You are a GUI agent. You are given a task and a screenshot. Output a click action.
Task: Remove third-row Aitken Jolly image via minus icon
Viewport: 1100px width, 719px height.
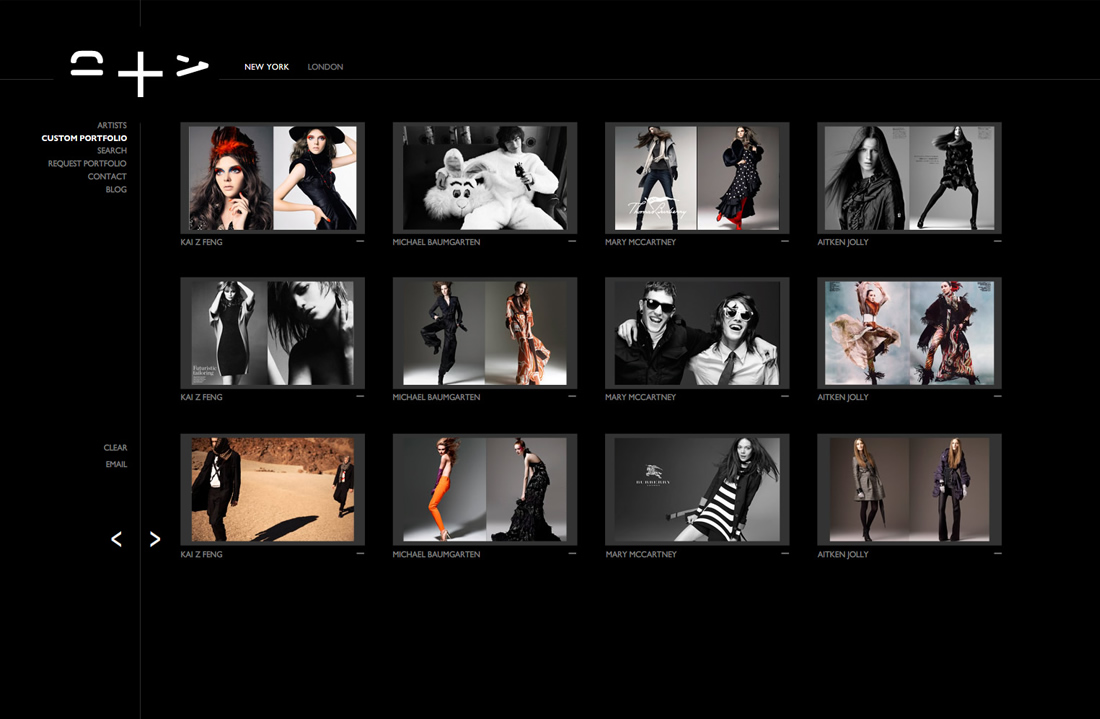(997, 553)
